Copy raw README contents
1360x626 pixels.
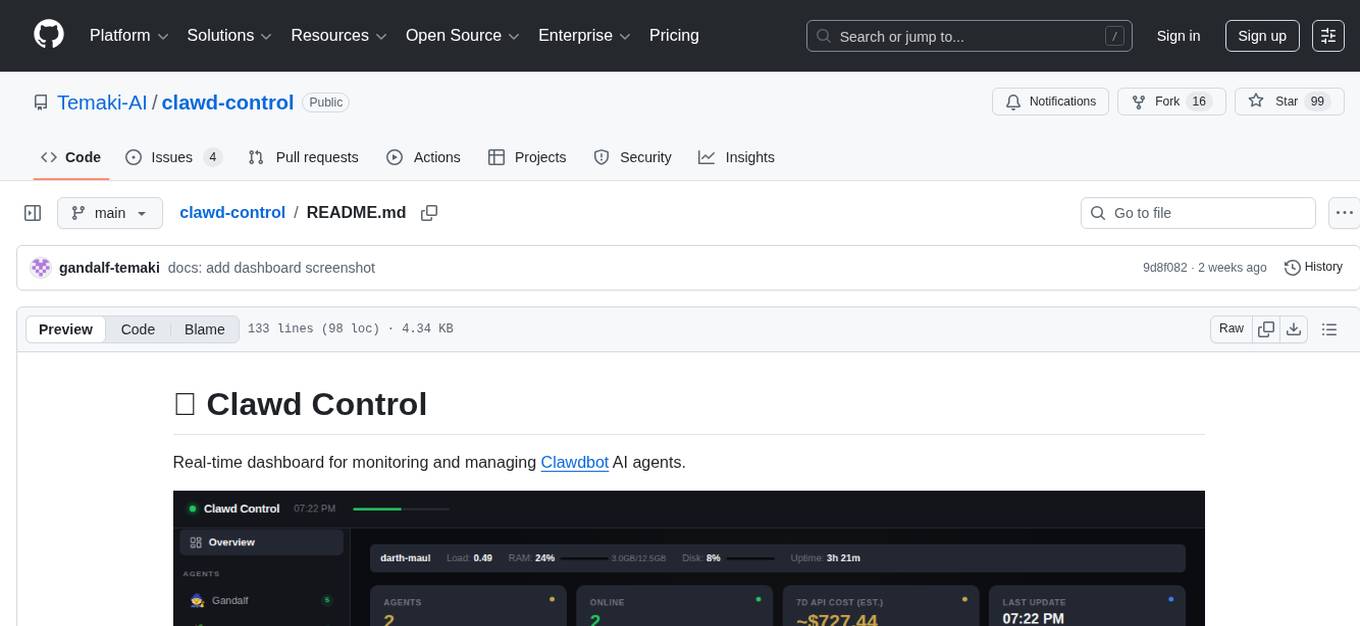pyautogui.click(x=1266, y=328)
